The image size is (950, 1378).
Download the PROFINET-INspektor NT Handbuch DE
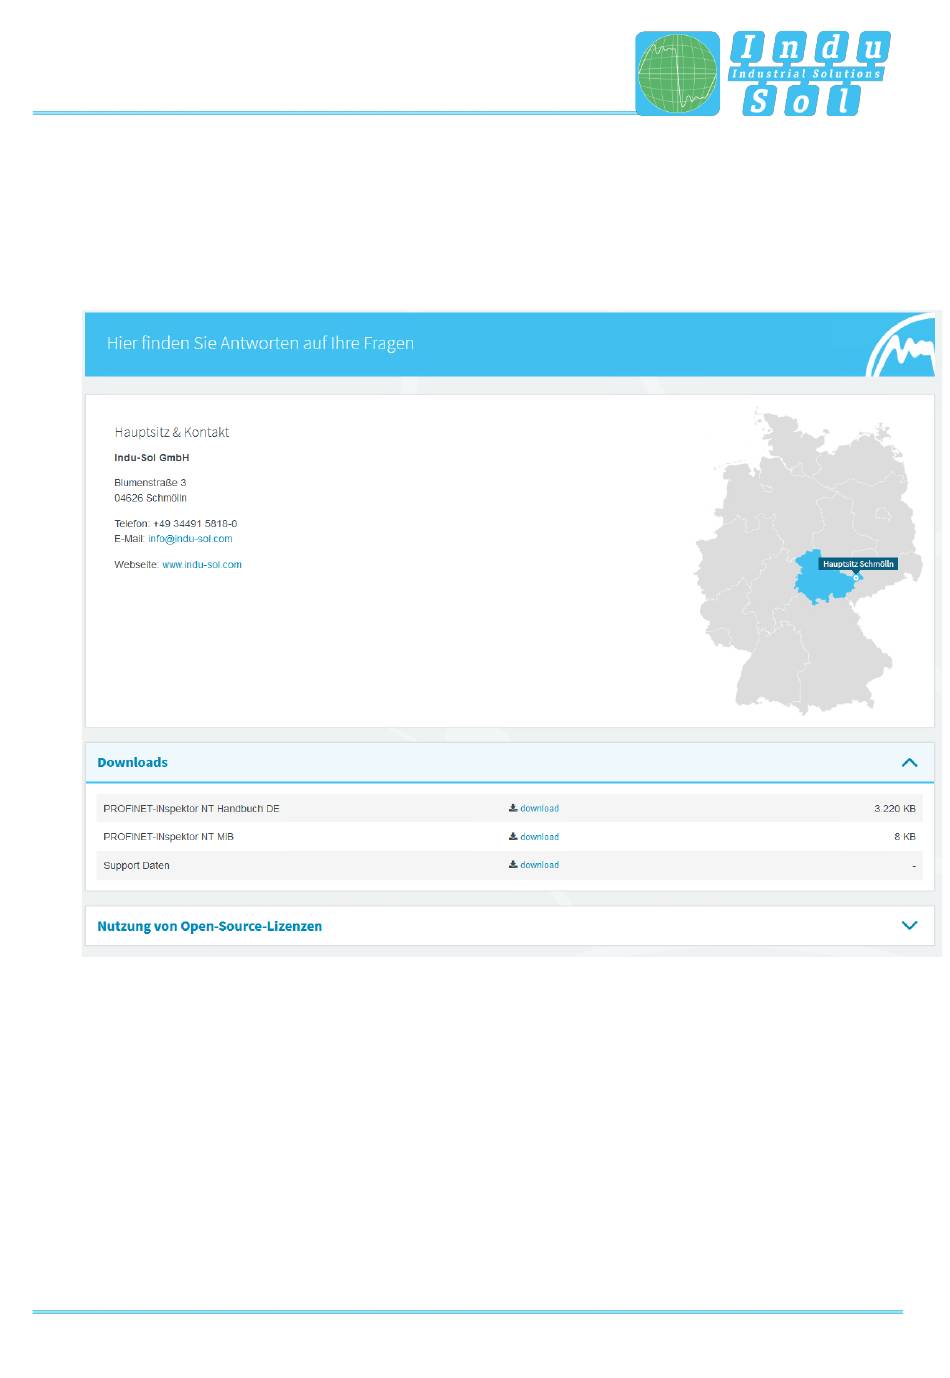coord(539,808)
